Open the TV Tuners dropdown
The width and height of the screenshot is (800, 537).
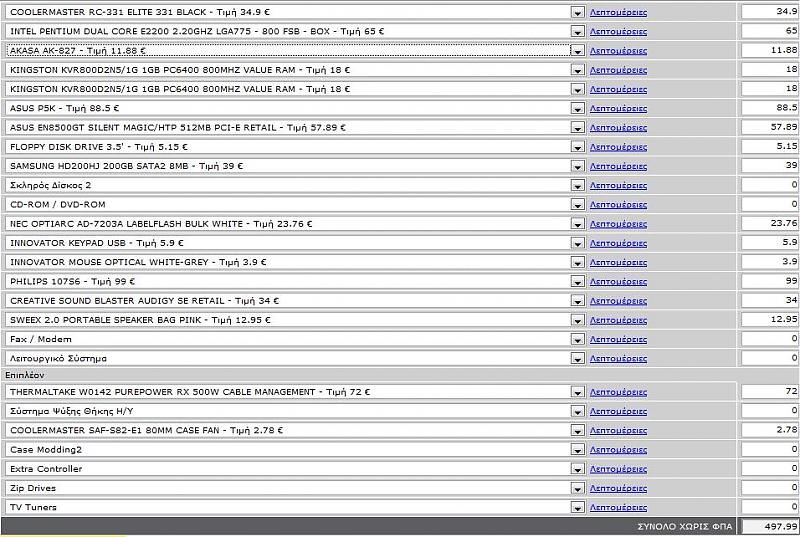coord(577,508)
